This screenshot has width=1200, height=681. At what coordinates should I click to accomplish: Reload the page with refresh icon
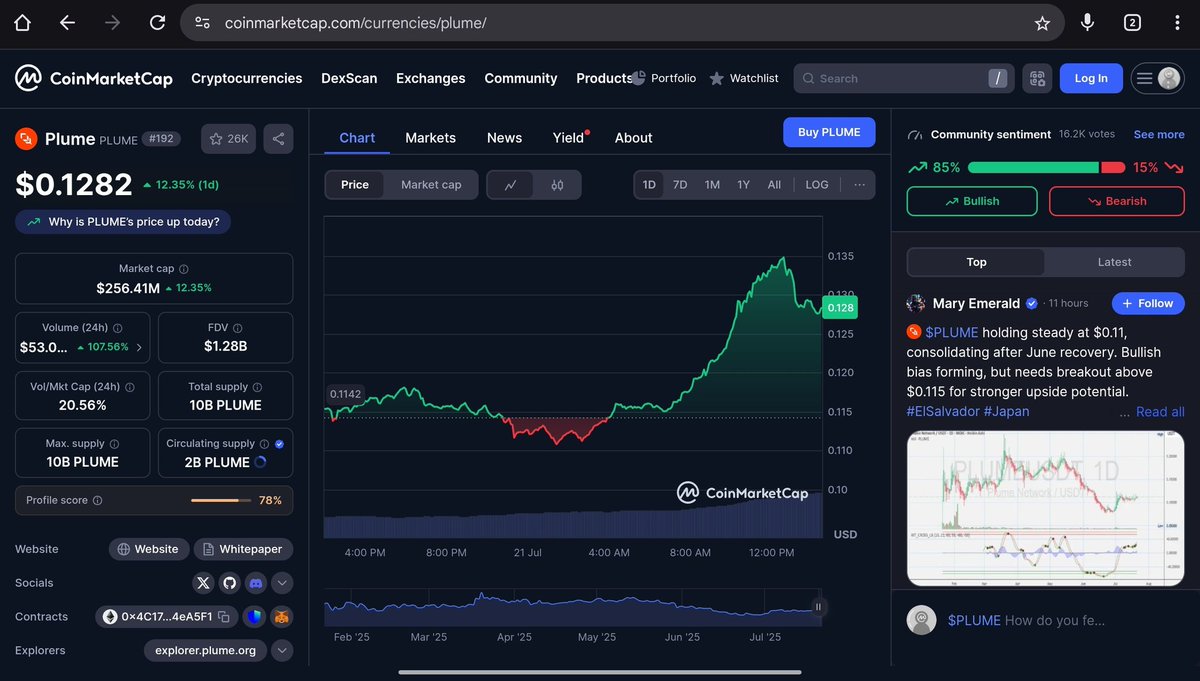pyautogui.click(x=157, y=22)
